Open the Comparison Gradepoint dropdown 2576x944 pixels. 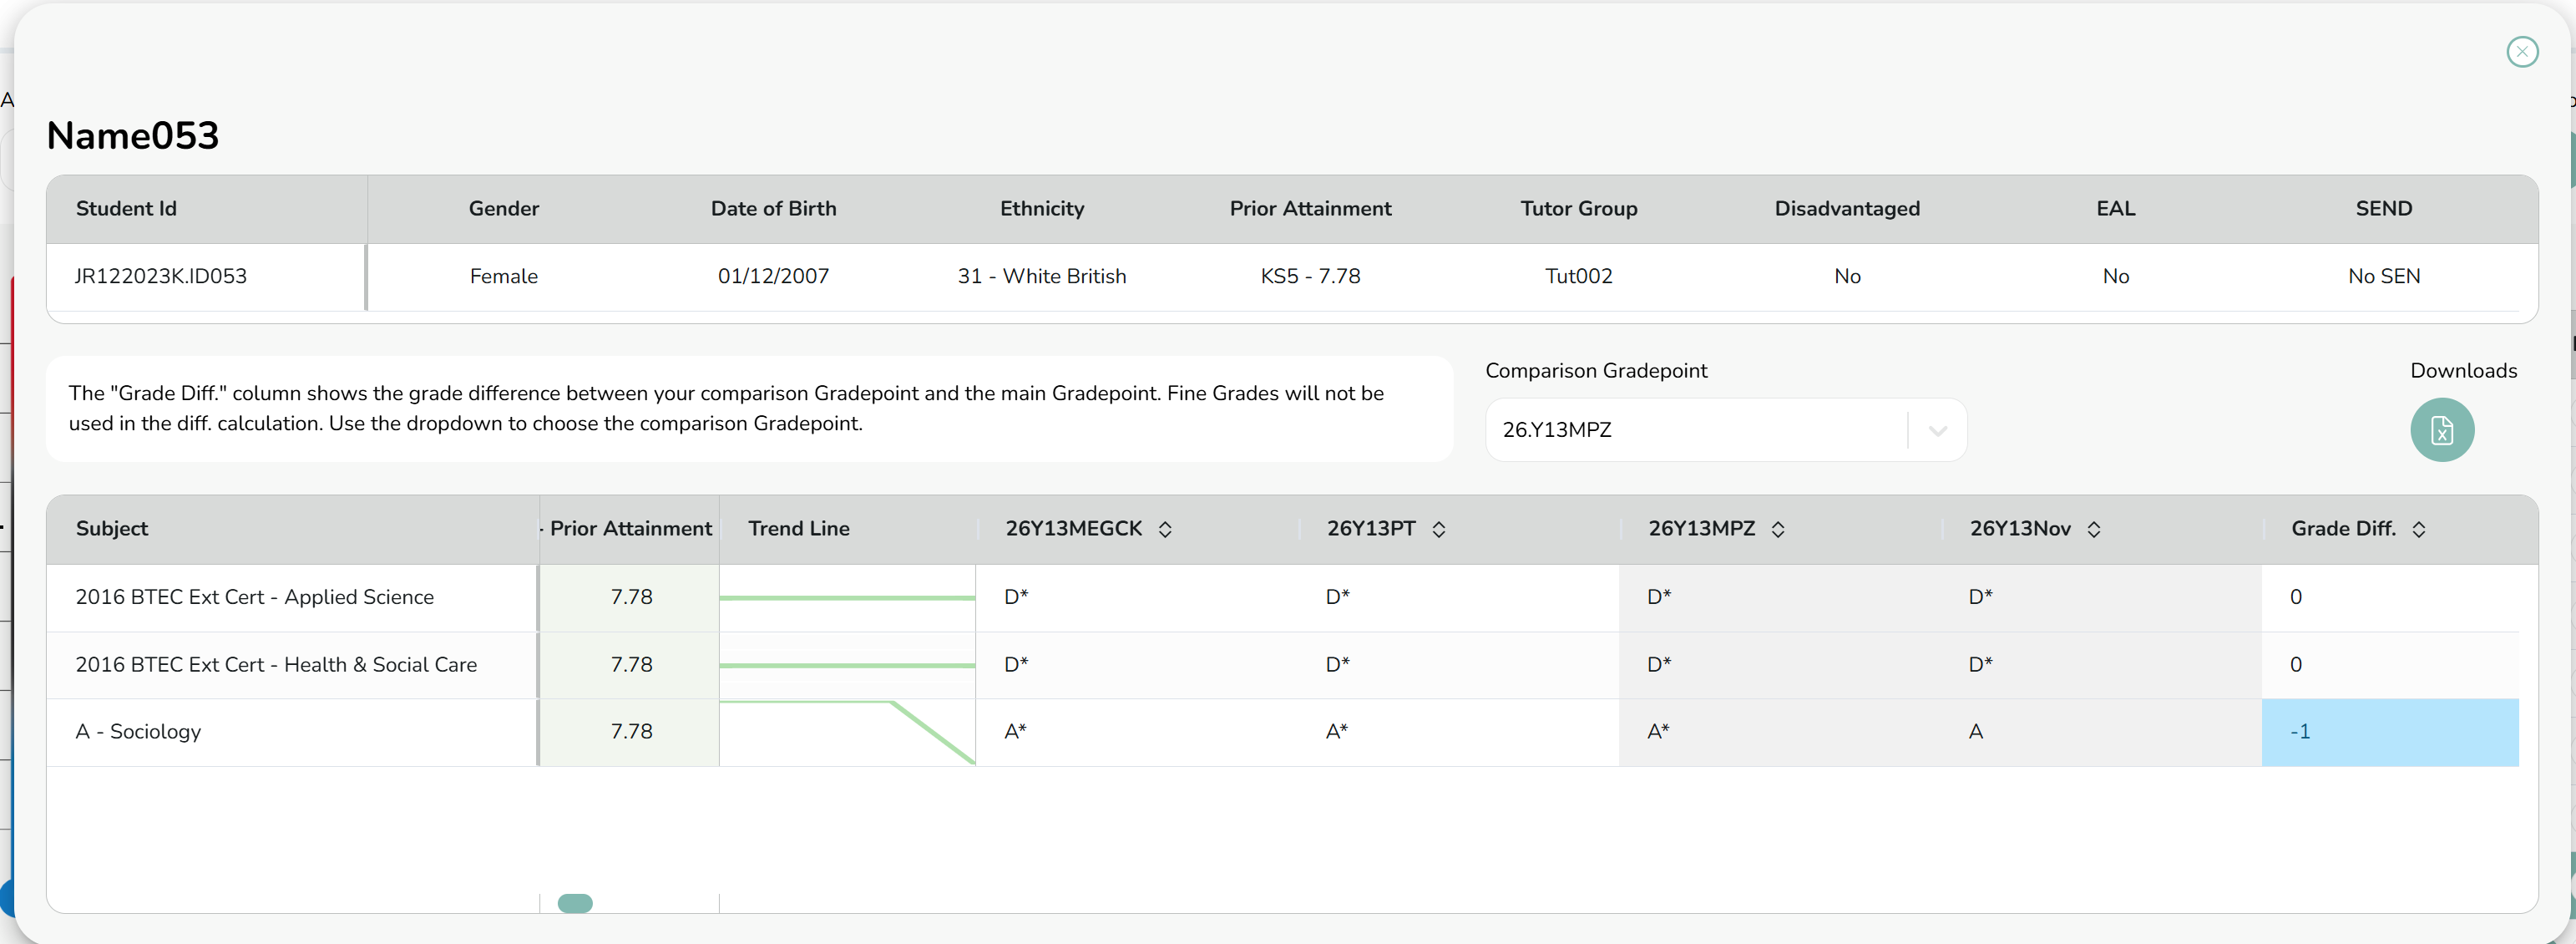click(x=1725, y=430)
